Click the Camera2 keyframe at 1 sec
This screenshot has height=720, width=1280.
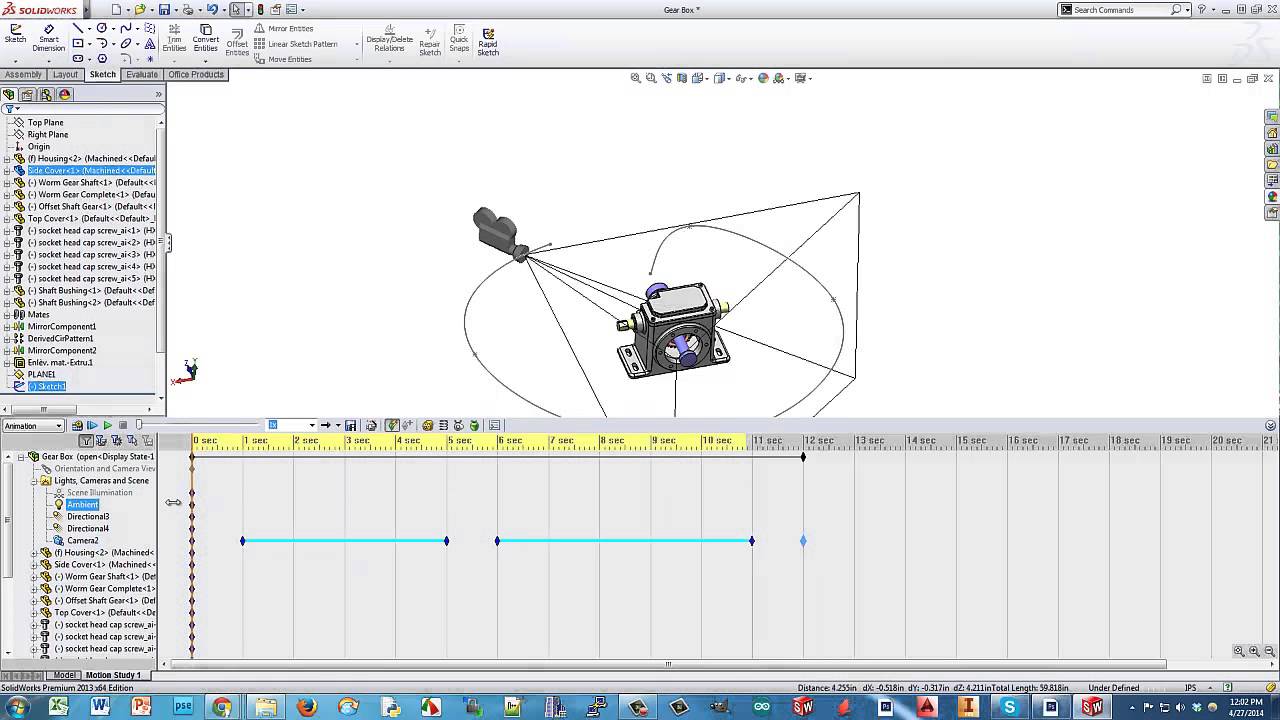[x=242, y=541]
